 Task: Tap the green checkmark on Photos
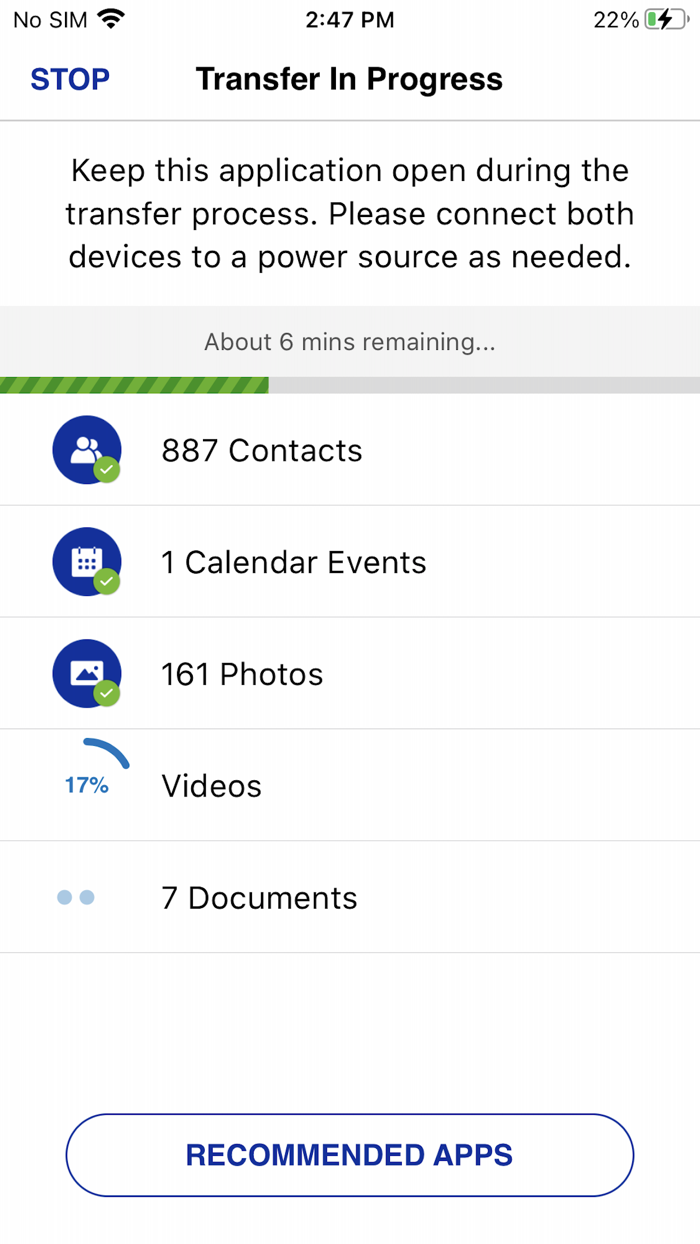click(x=107, y=693)
